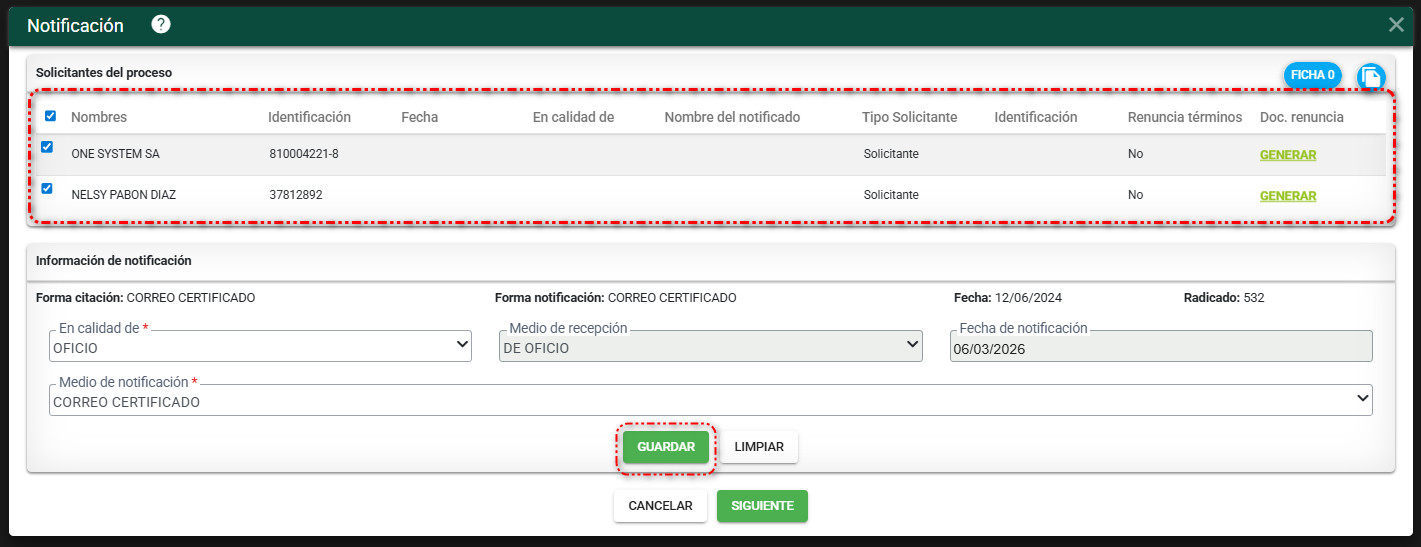
Task: Click the SIGUIENTE button
Action: (762, 506)
